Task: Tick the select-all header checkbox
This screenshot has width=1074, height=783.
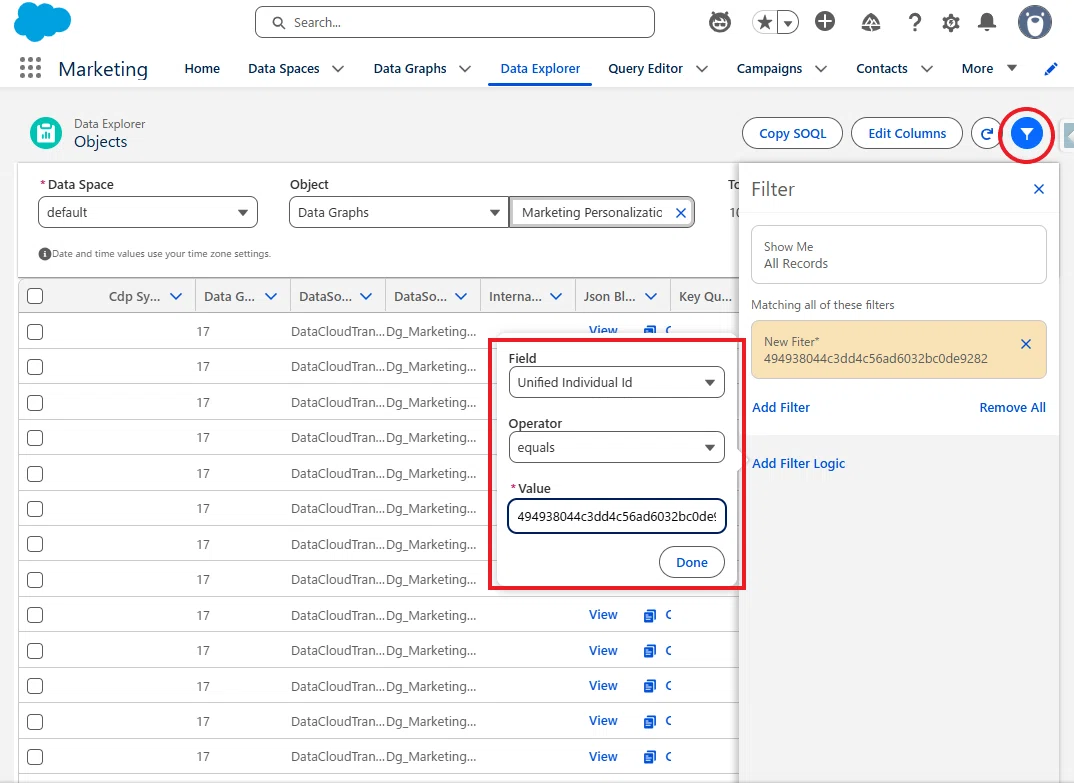Action: tap(35, 296)
